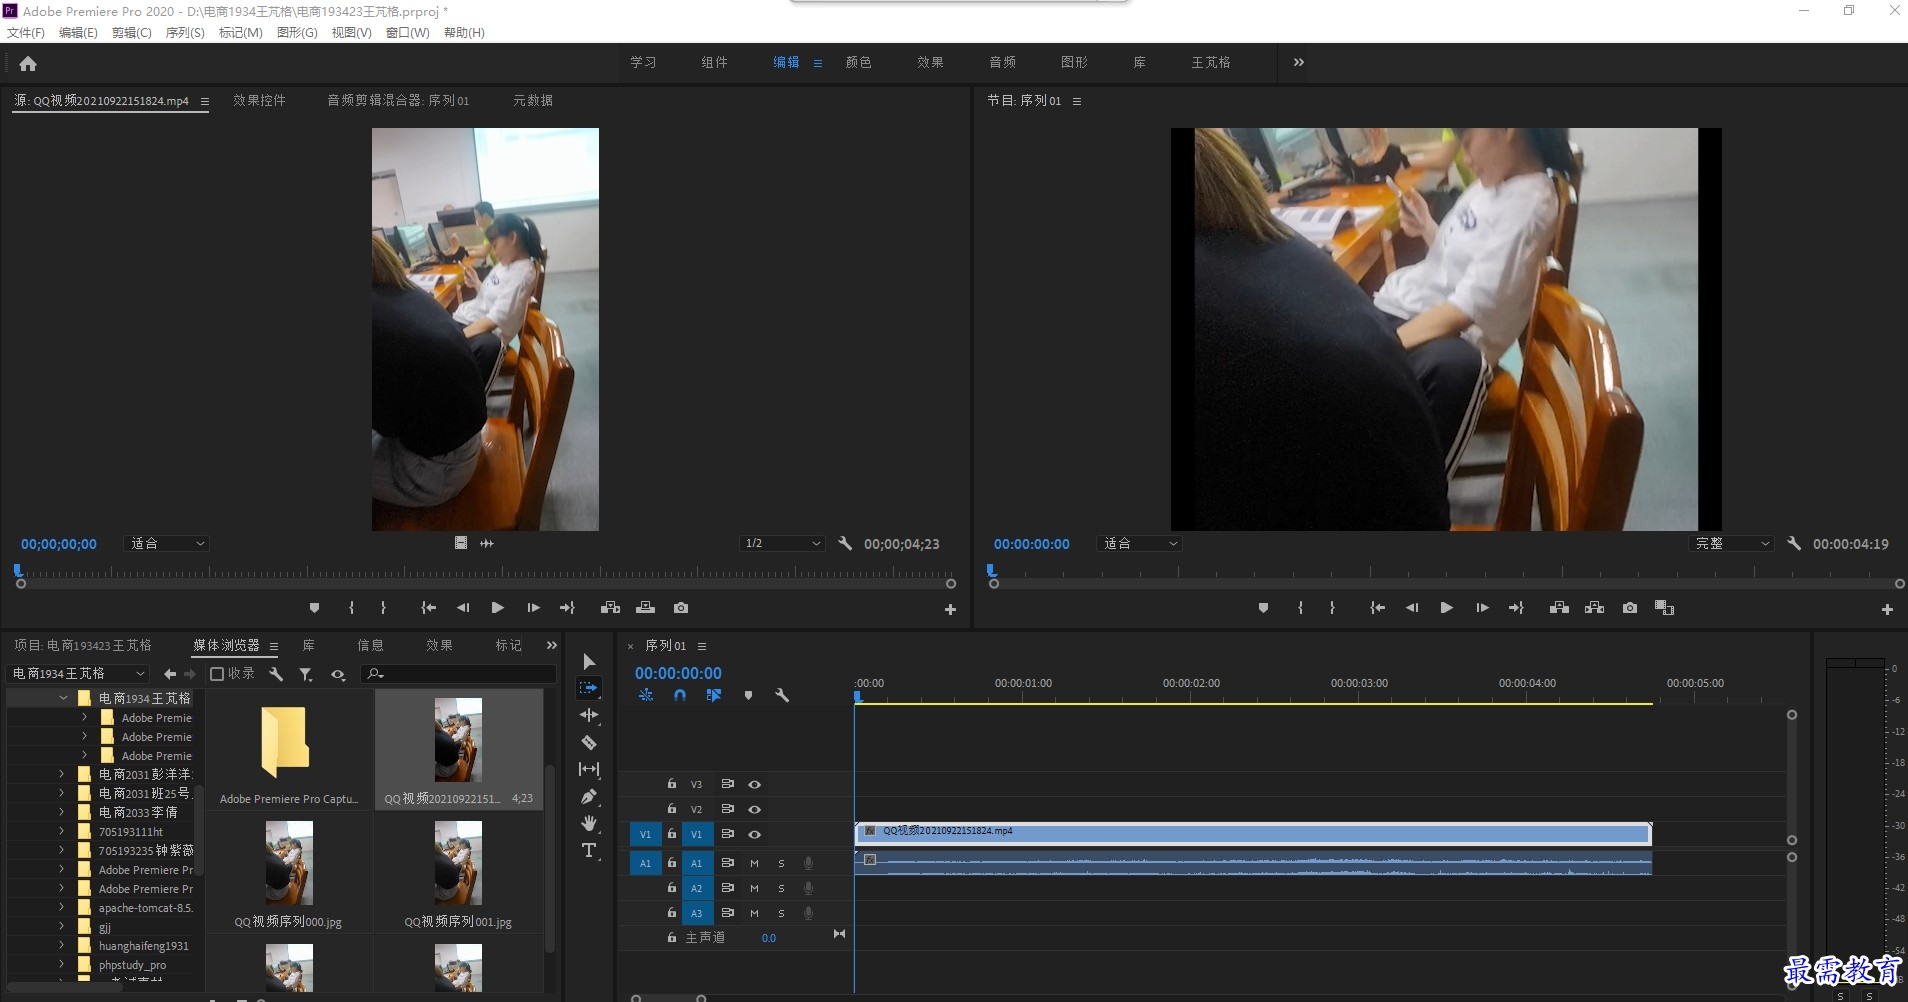Viewport: 1908px width, 1002px height.
Task: Toggle lock on V3 track
Action: 672,784
